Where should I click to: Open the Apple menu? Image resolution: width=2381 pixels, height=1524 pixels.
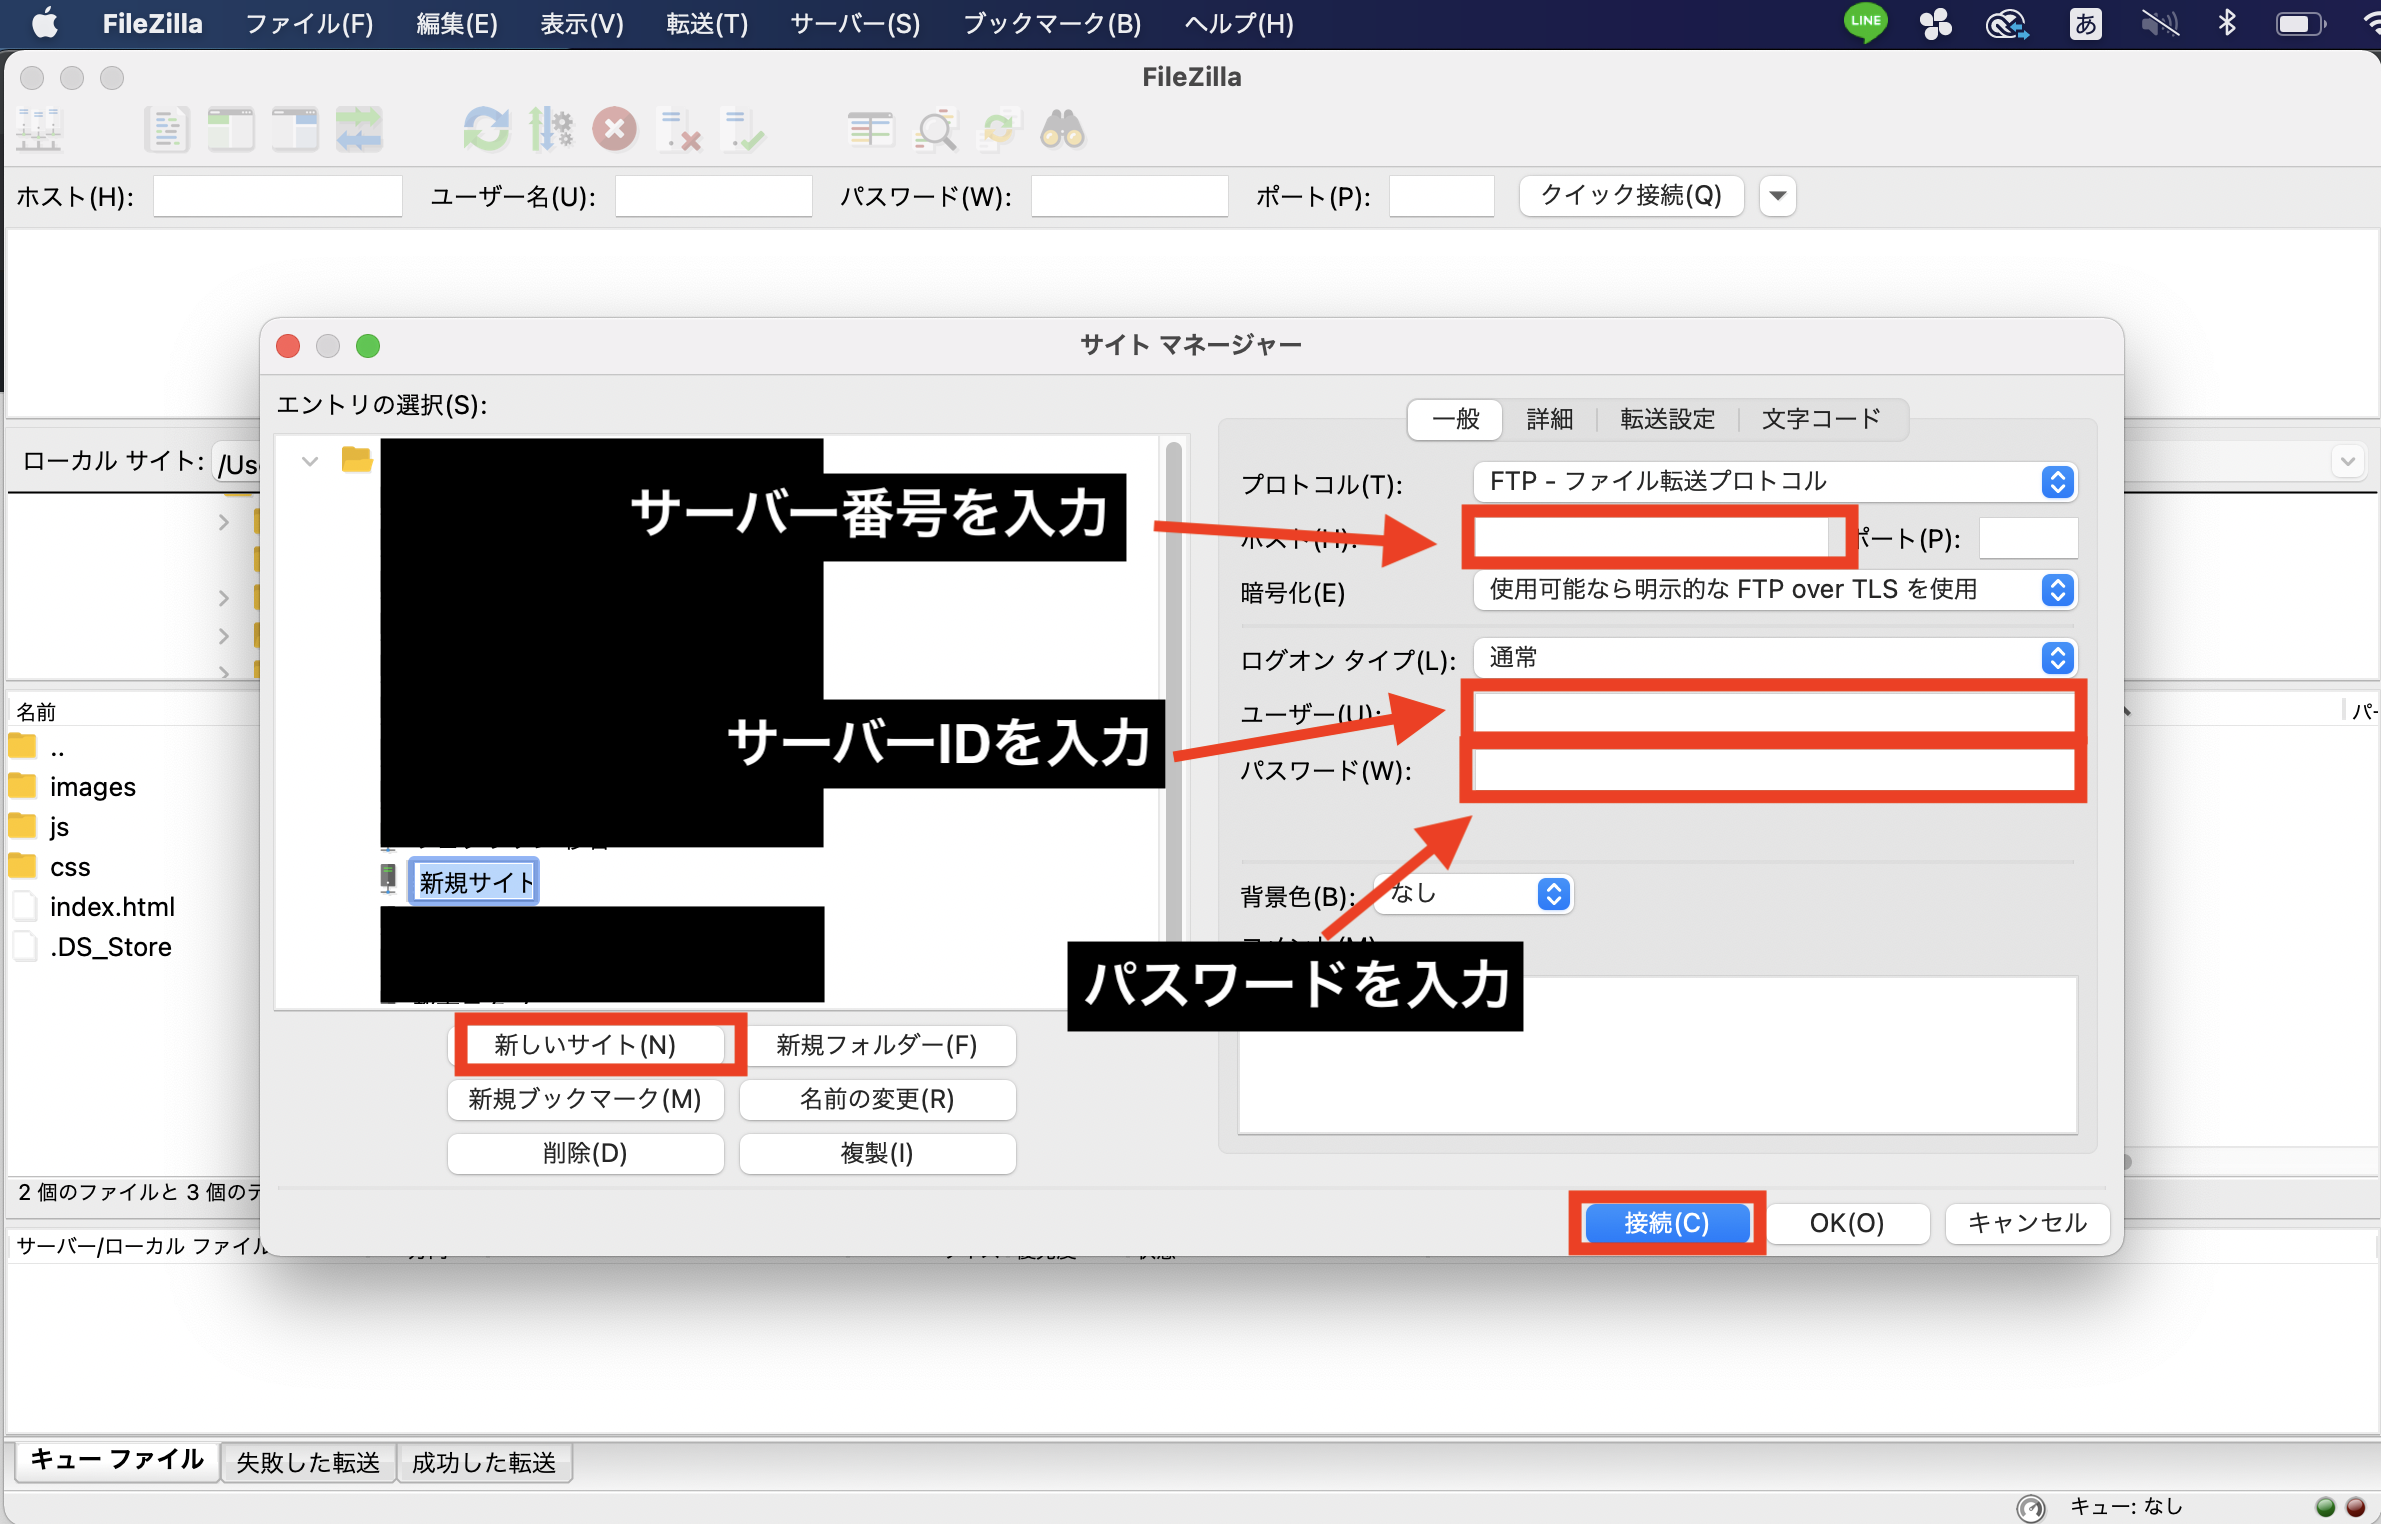coord(44,23)
